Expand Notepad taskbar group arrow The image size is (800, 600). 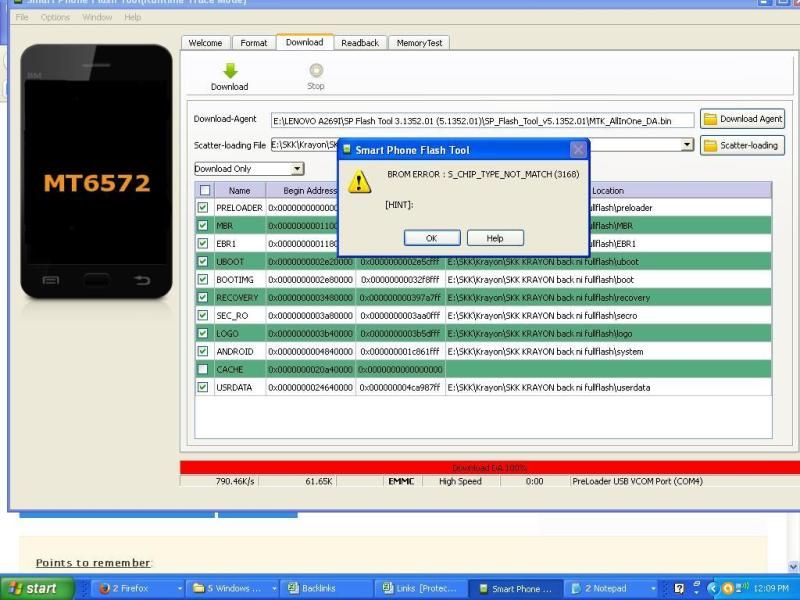[x=653, y=589]
